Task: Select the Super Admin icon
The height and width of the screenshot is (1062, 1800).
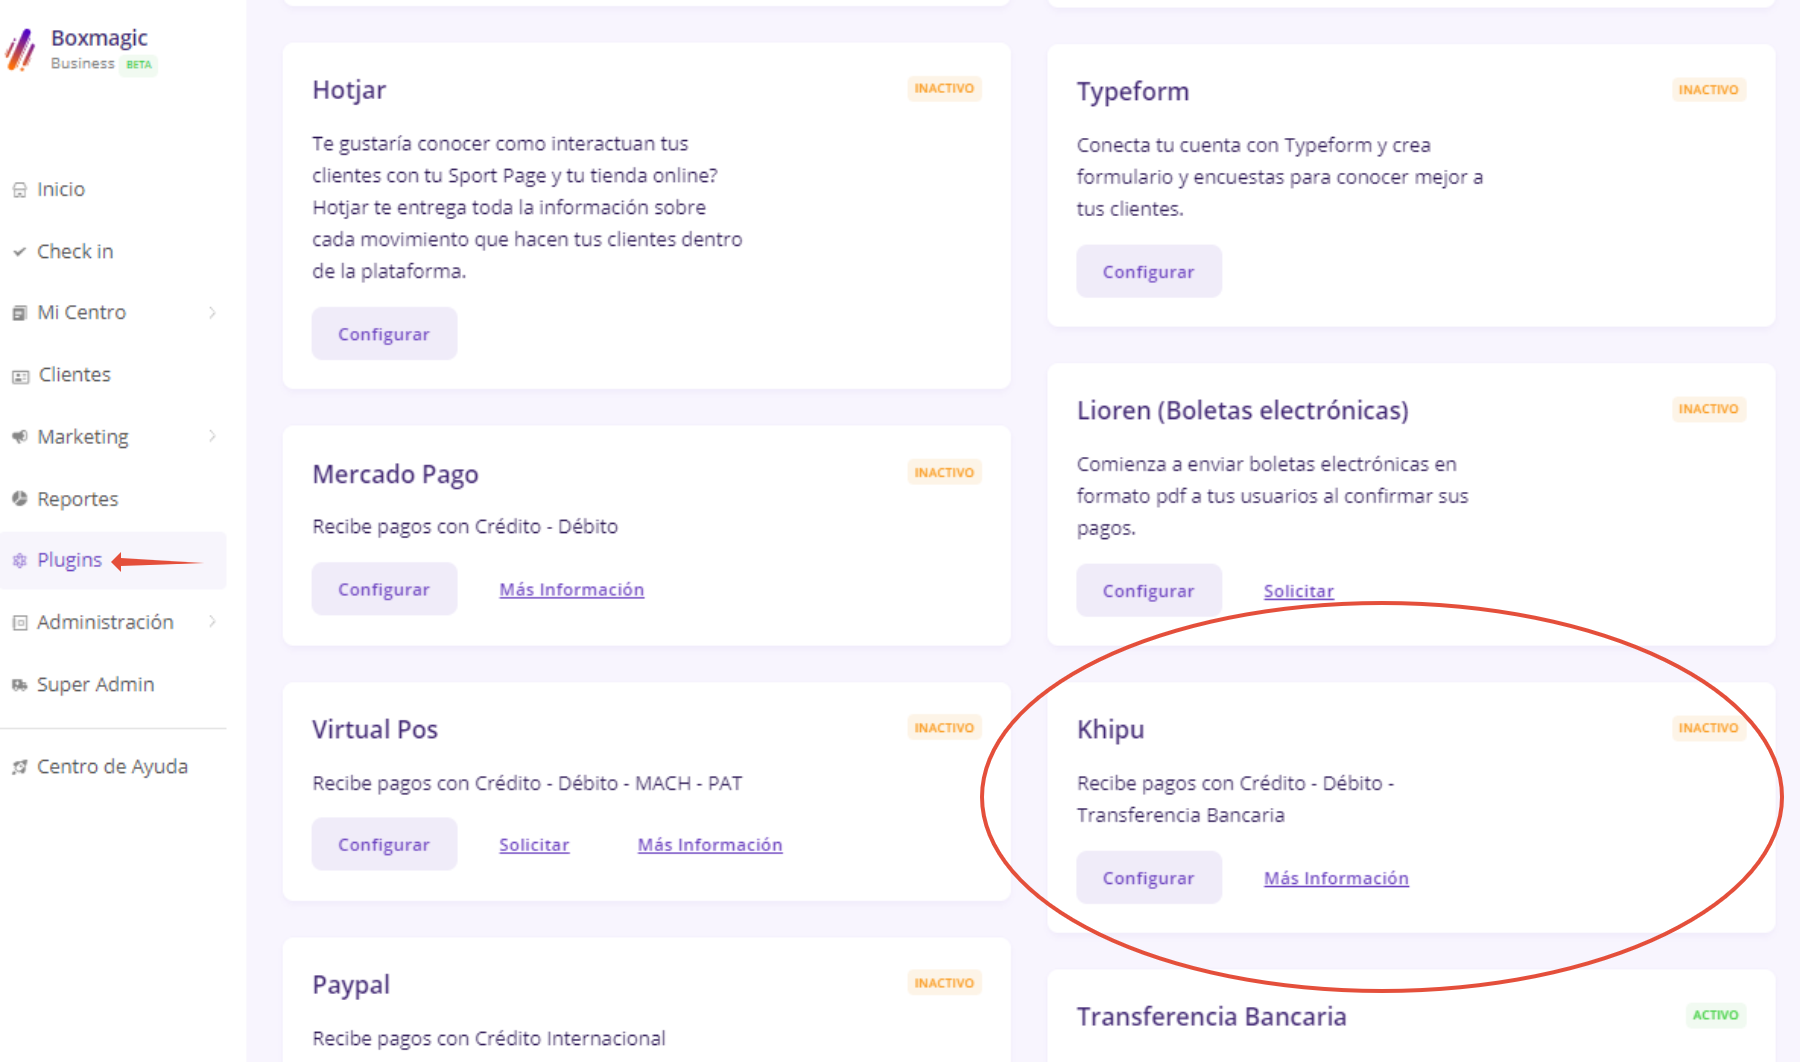Action: 19,685
